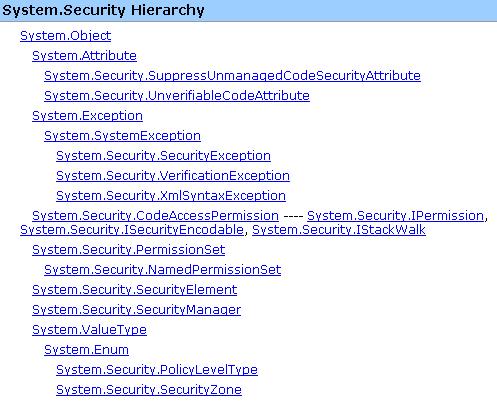Click System.Security.XmlSyntaxException link
The width and height of the screenshot is (497, 407).
coord(171,196)
